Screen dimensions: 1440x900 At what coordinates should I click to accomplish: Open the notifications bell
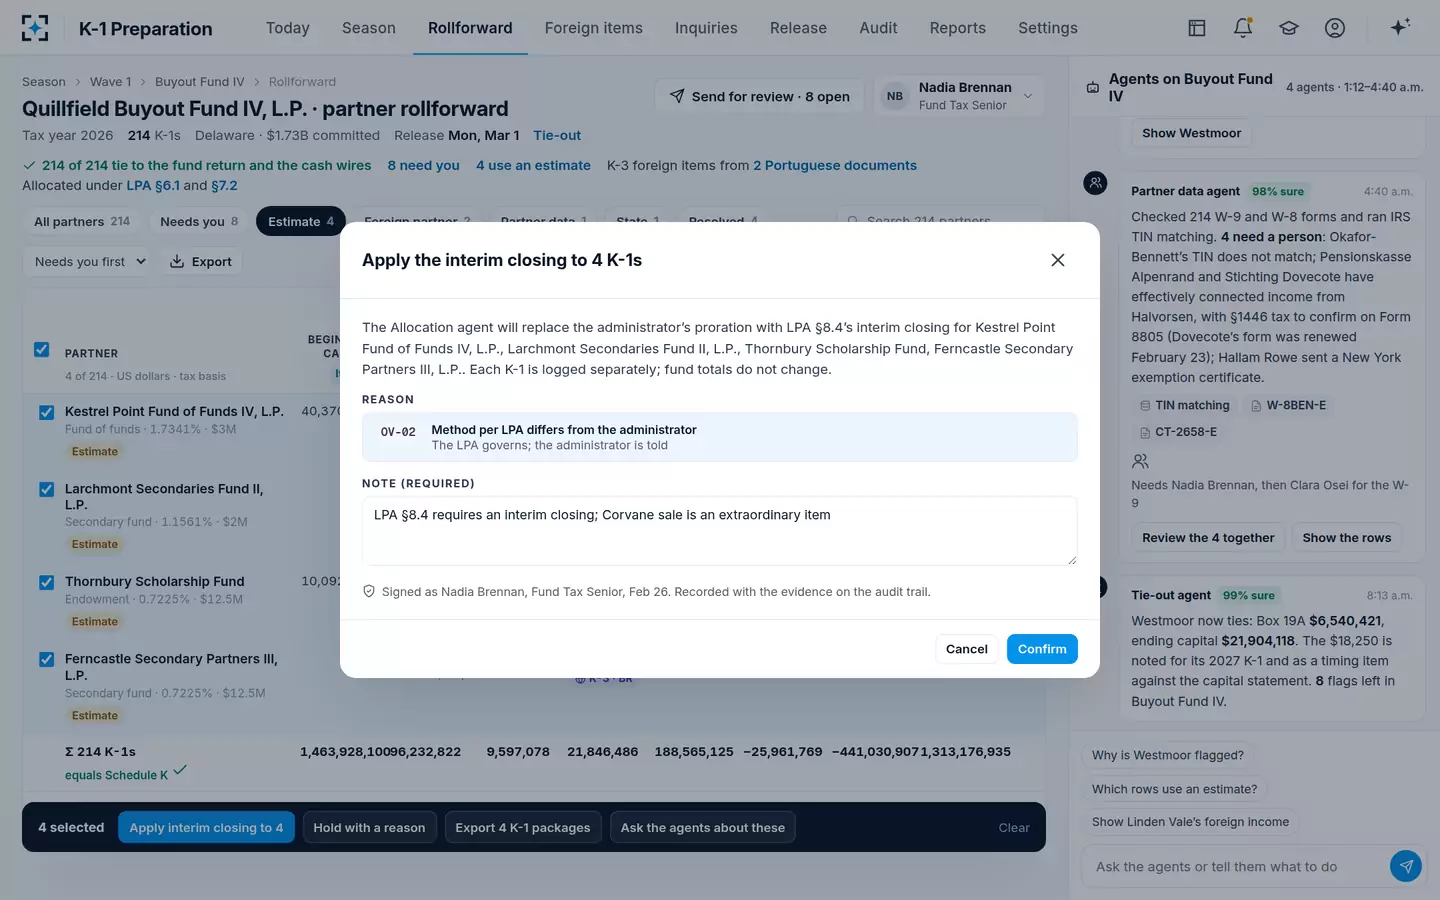[1243, 28]
